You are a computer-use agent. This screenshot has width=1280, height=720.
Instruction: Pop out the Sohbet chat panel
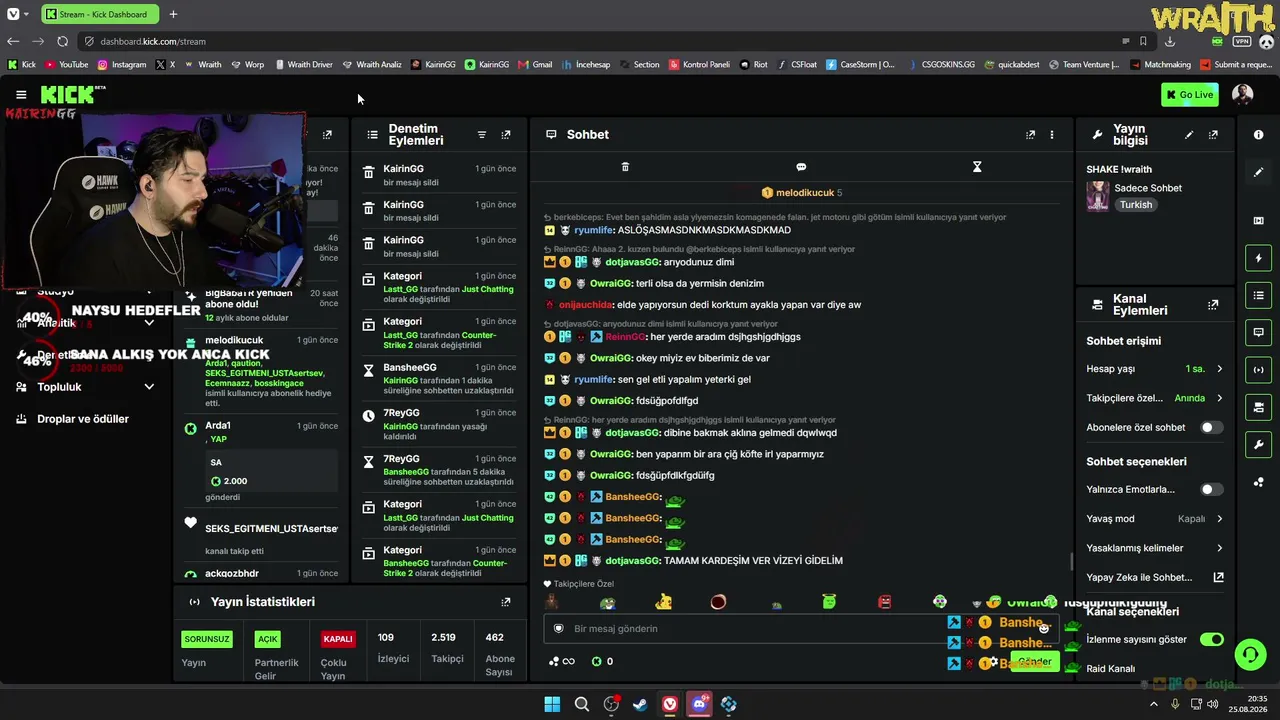1030,135
